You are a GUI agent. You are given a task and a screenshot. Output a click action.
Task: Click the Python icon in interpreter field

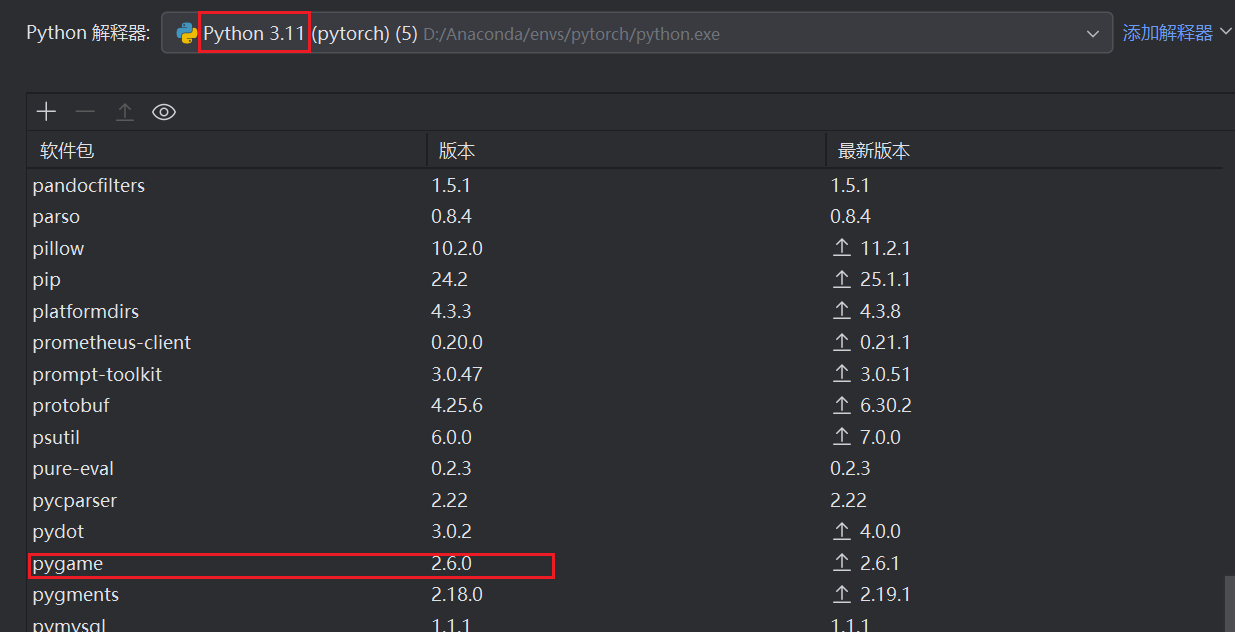click(186, 33)
